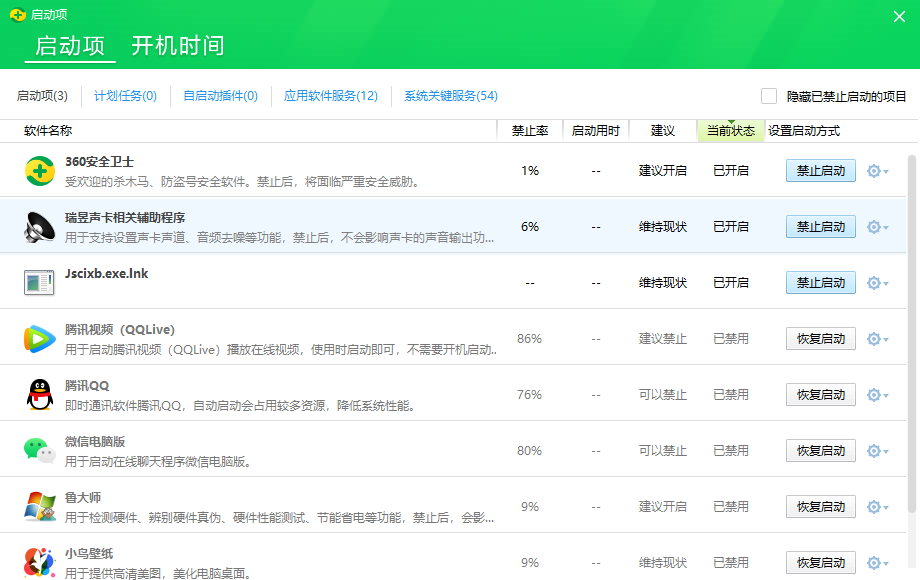
Task: Click the Jscixb.exe.lnk program icon
Action: coord(39,282)
